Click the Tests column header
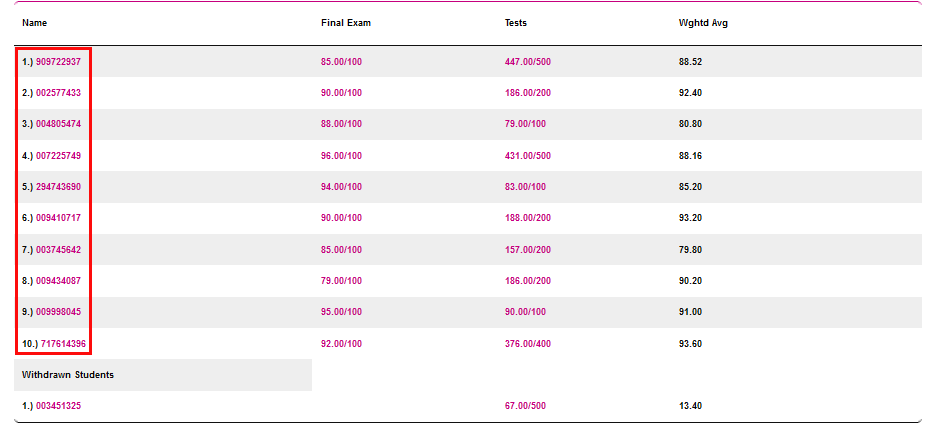This screenshot has width=936, height=427. click(x=515, y=23)
